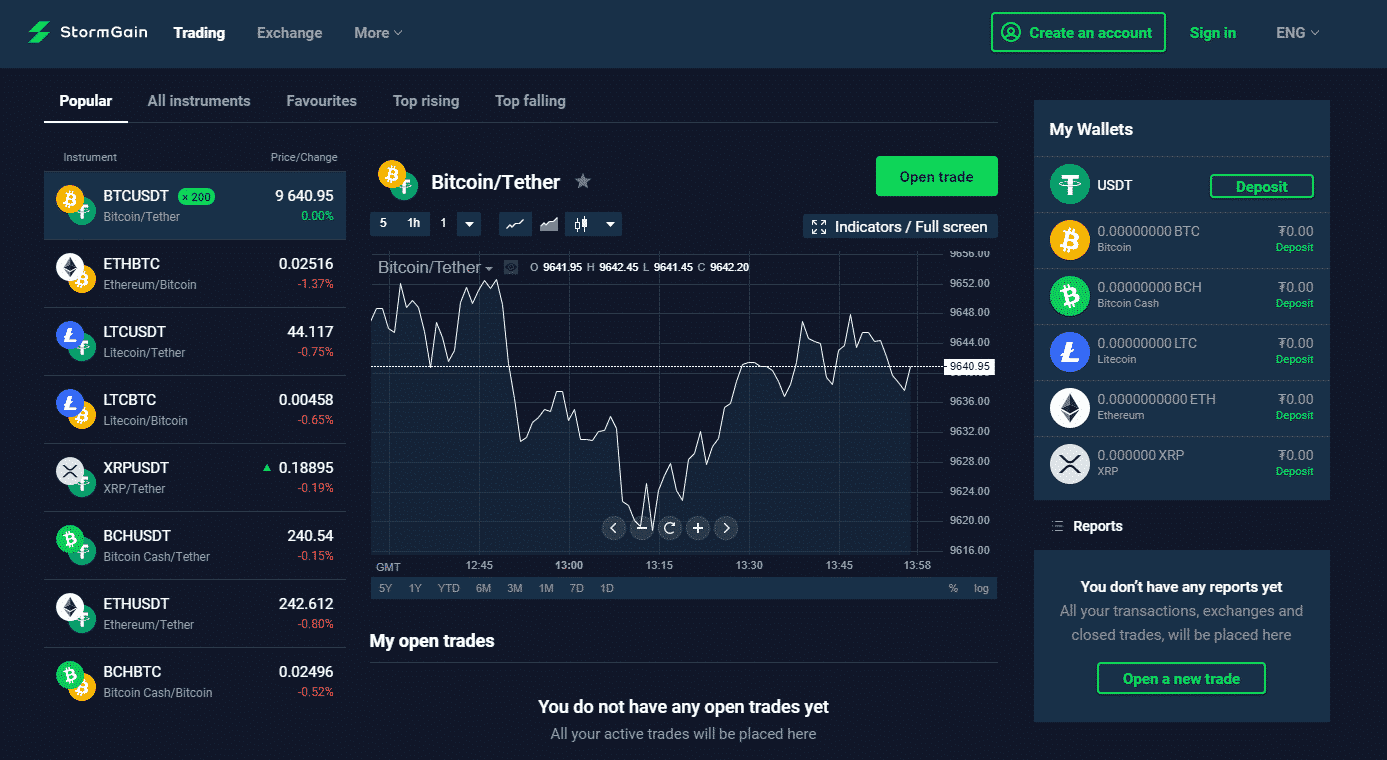The height and width of the screenshot is (760, 1387).
Task: Select the 1h interval
Action: tap(413, 224)
